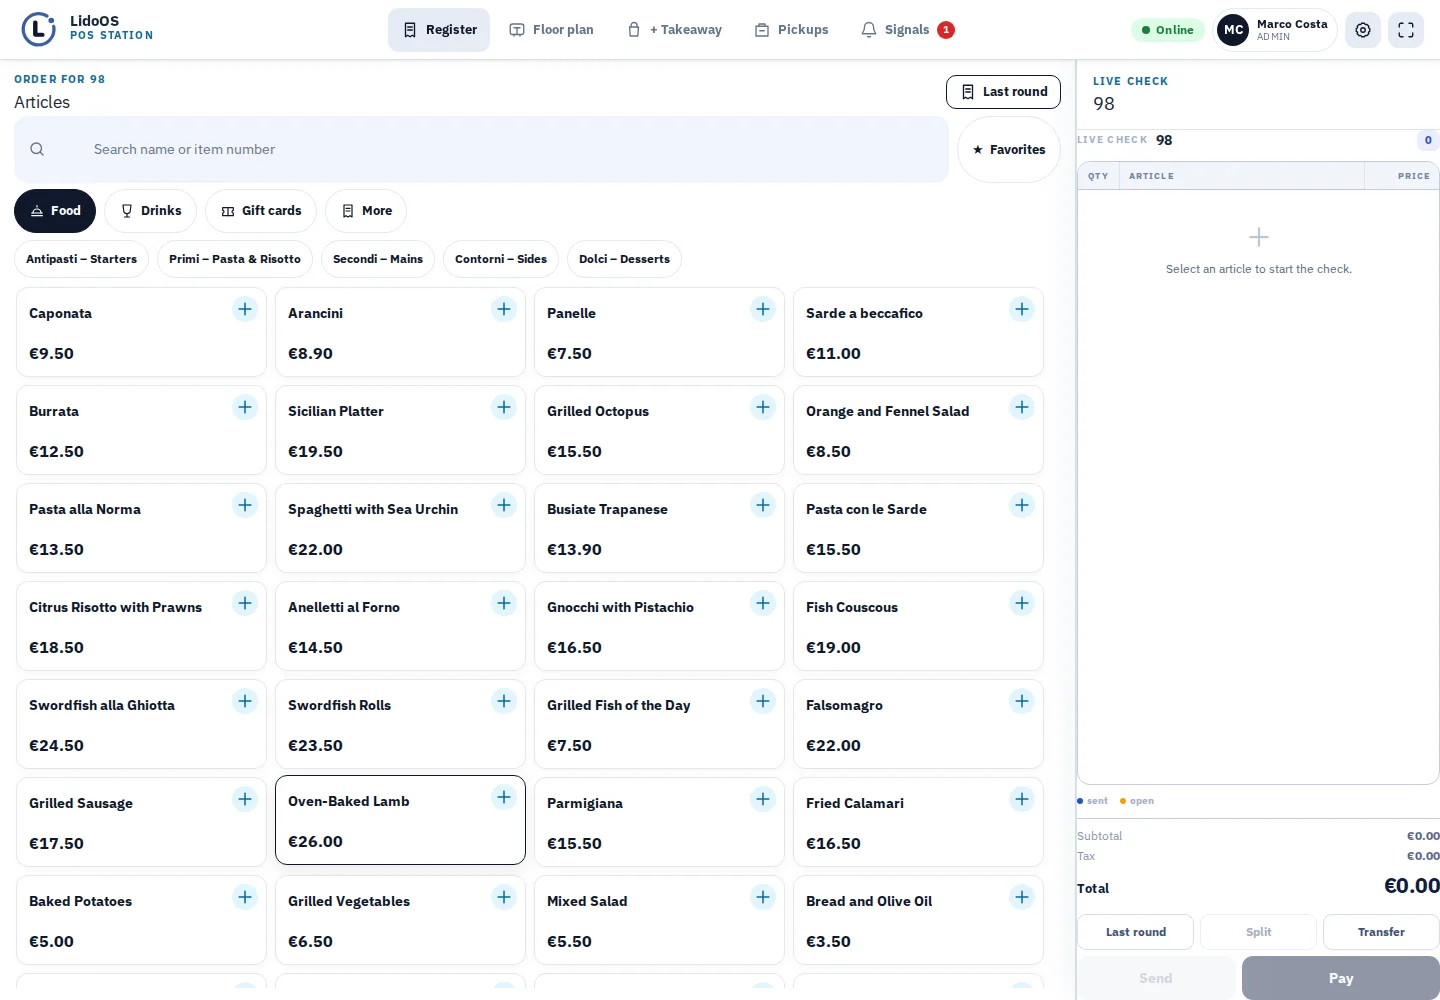The height and width of the screenshot is (1000, 1440).
Task: Select the Food category
Action: (55, 211)
